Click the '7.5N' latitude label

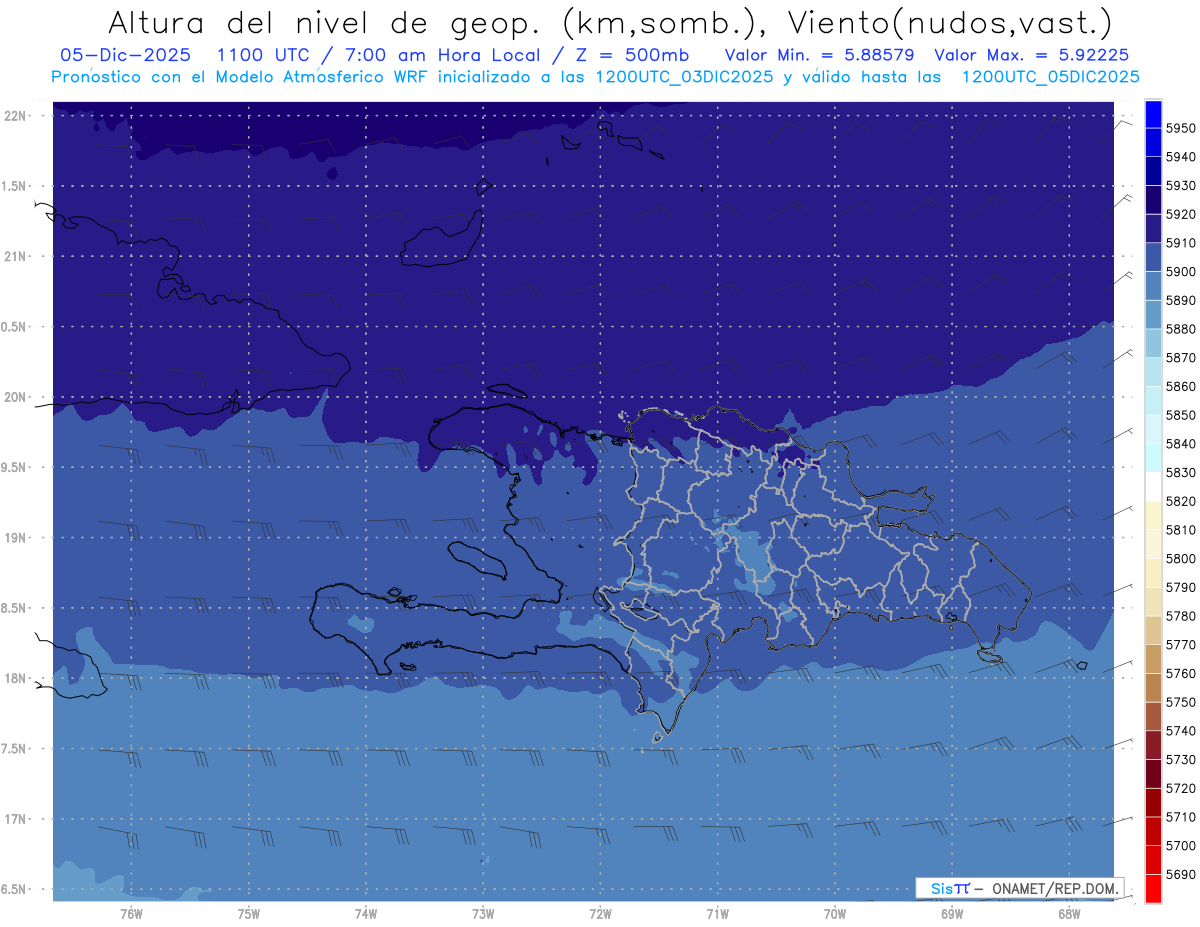tap(14, 748)
